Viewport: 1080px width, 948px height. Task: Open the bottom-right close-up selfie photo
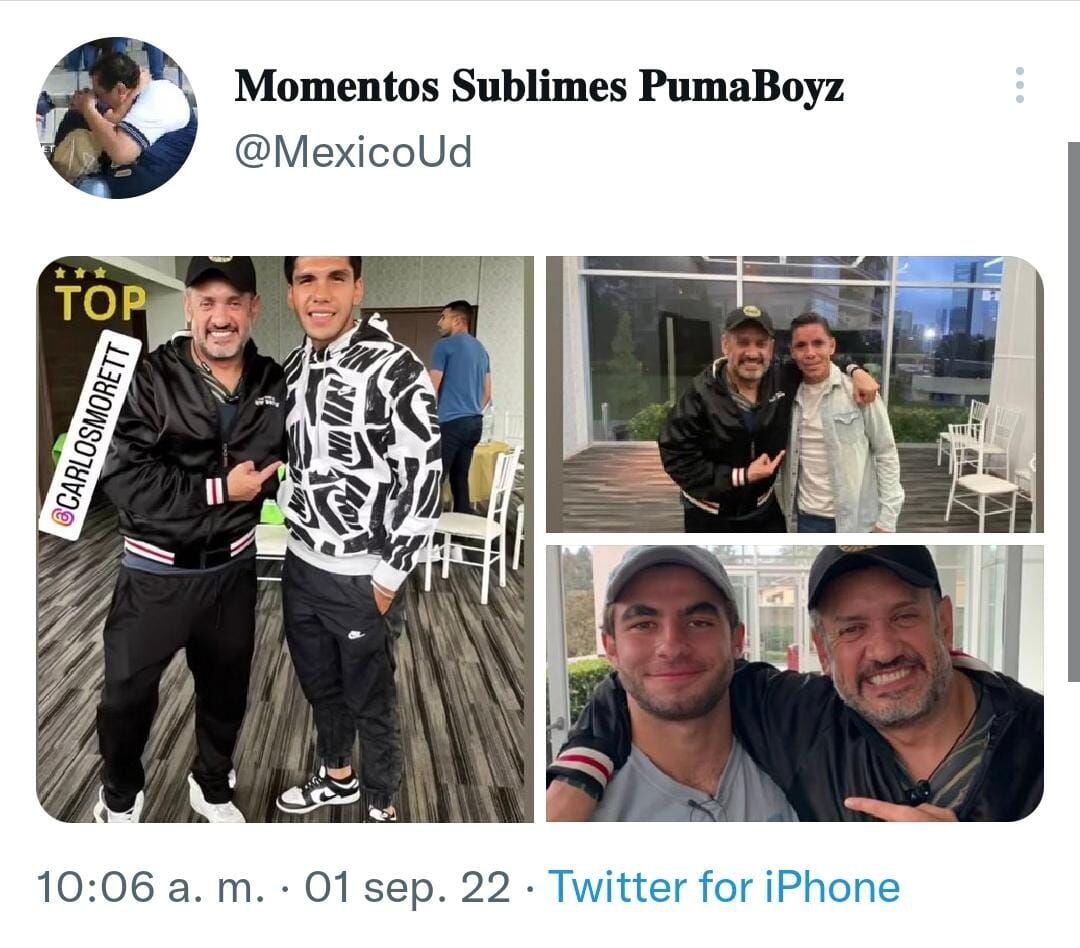pos(794,683)
